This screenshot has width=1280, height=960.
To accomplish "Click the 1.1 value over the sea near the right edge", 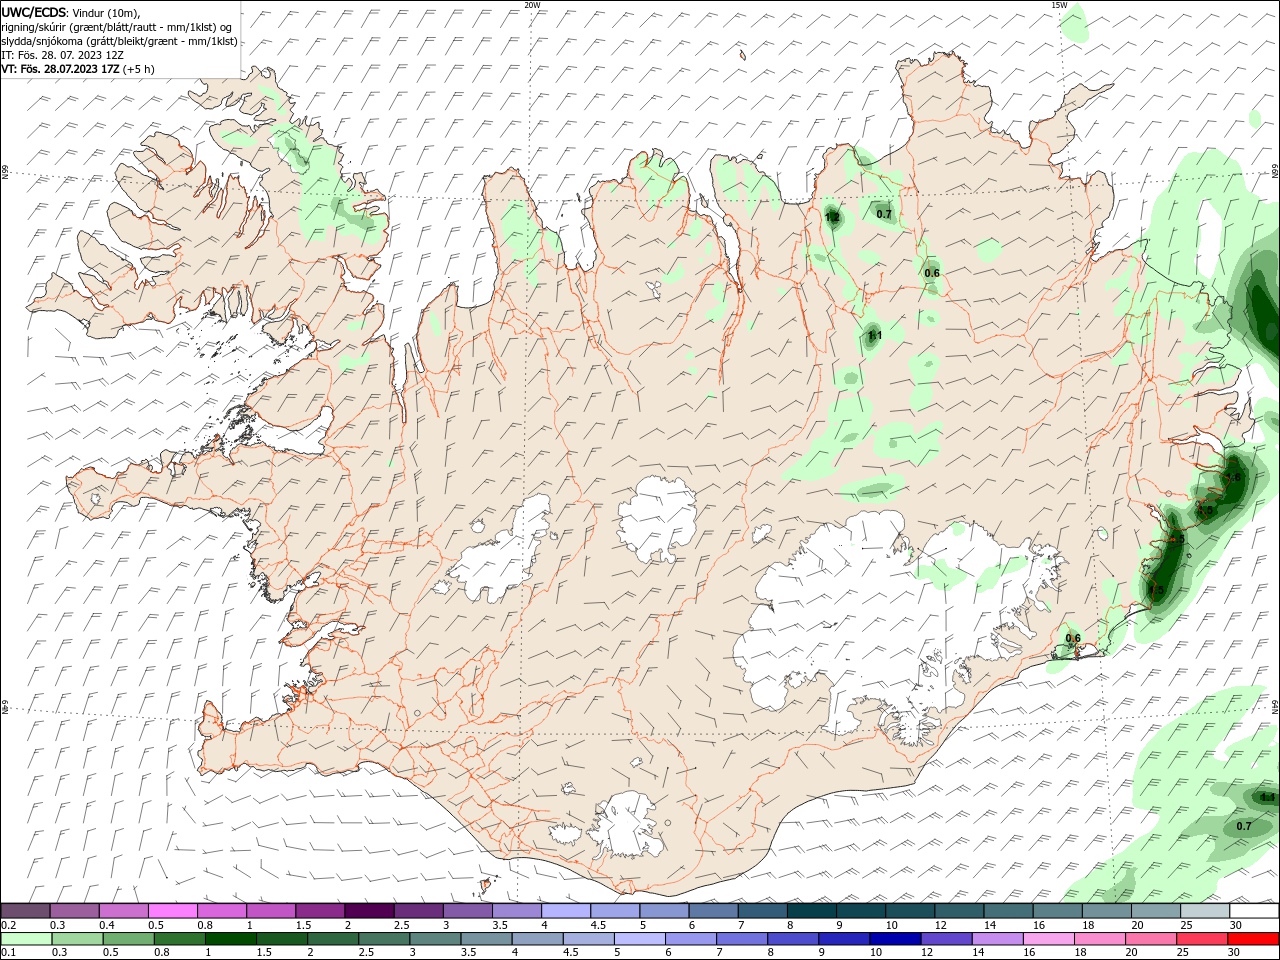I will coord(1268,797).
